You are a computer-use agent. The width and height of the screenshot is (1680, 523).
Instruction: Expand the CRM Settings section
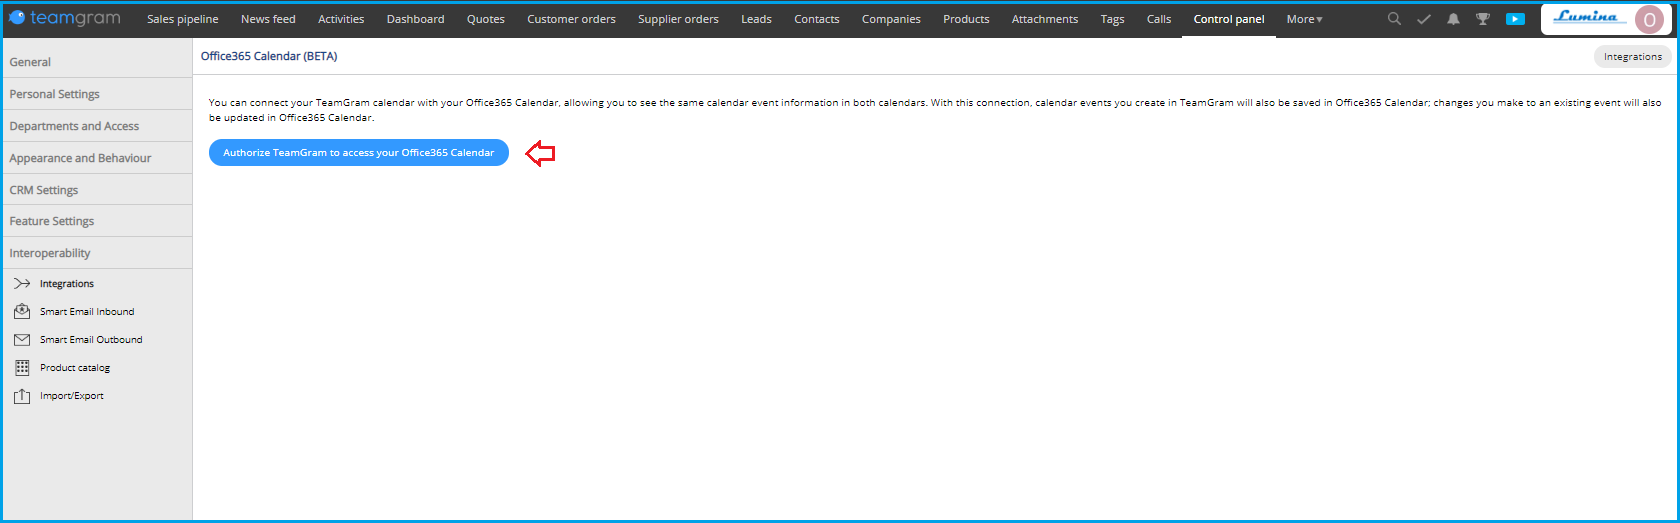point(97,190)
